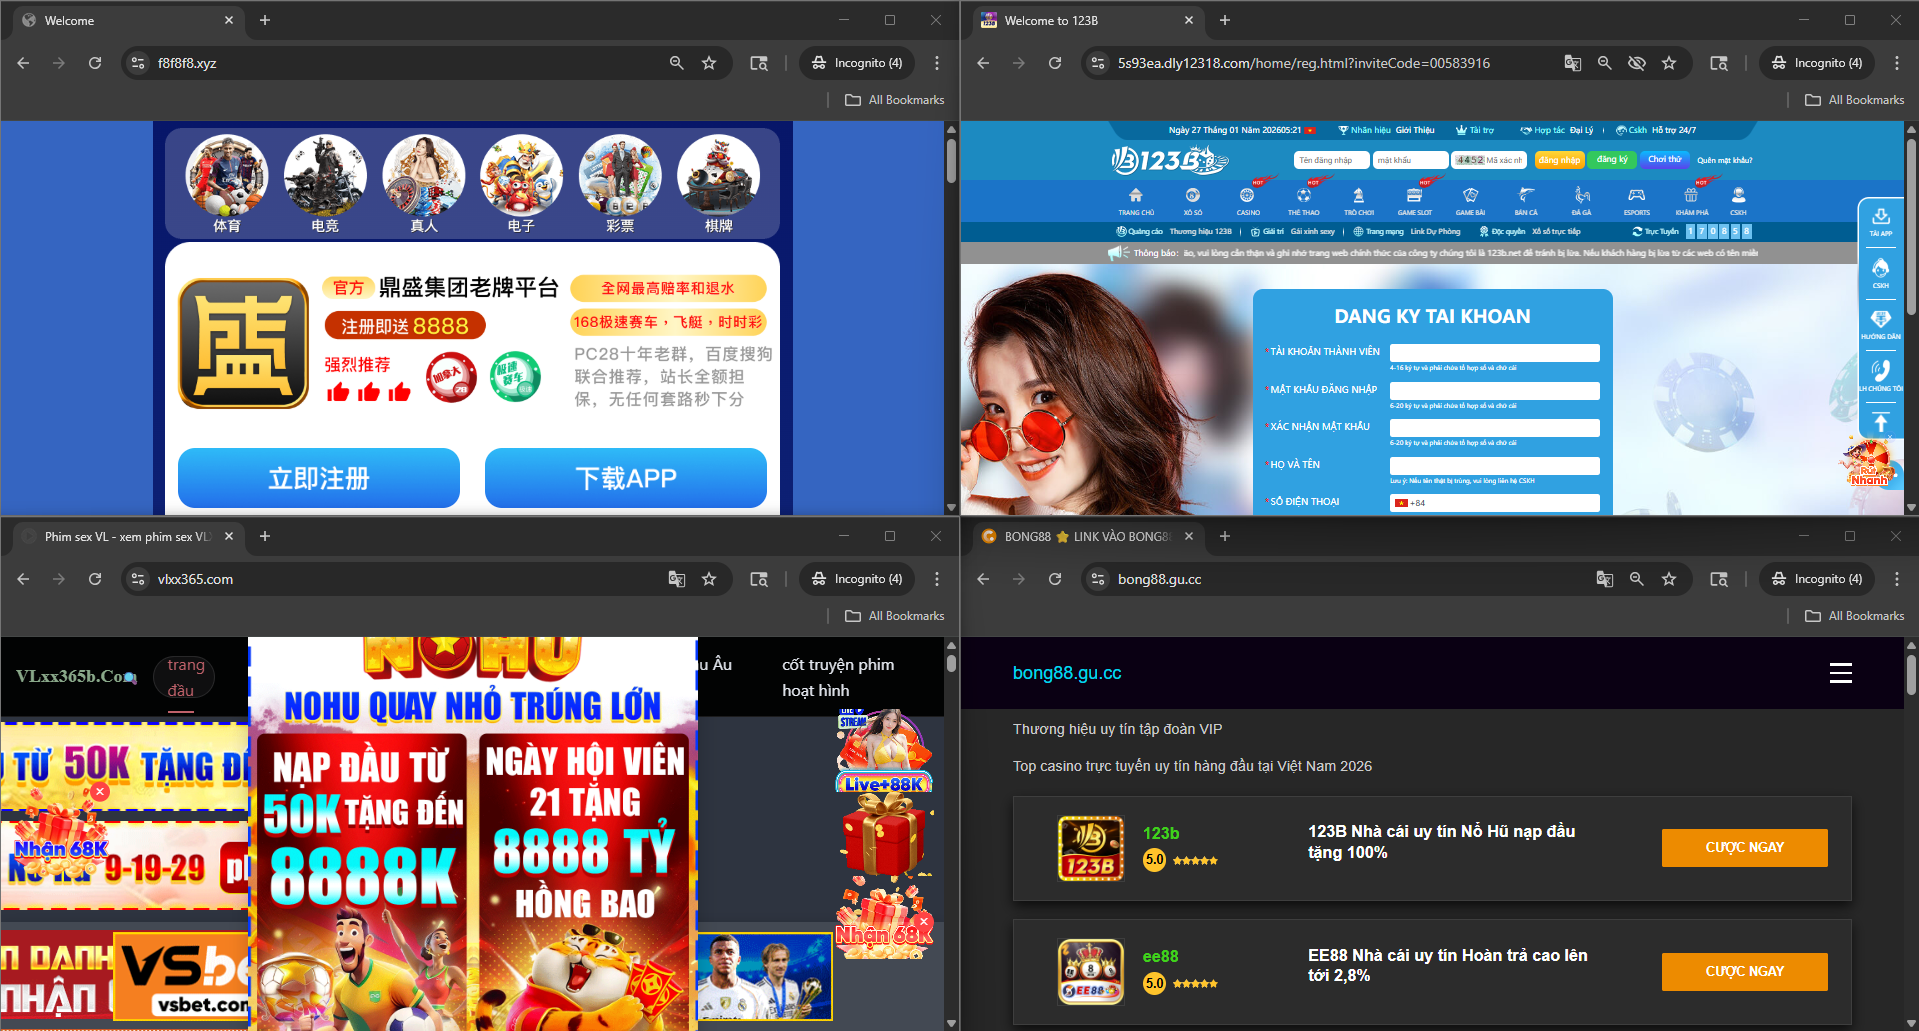Click the orange đăng nhập login button
The image size is (1919, 1031).
click(x=1560, y=160)
